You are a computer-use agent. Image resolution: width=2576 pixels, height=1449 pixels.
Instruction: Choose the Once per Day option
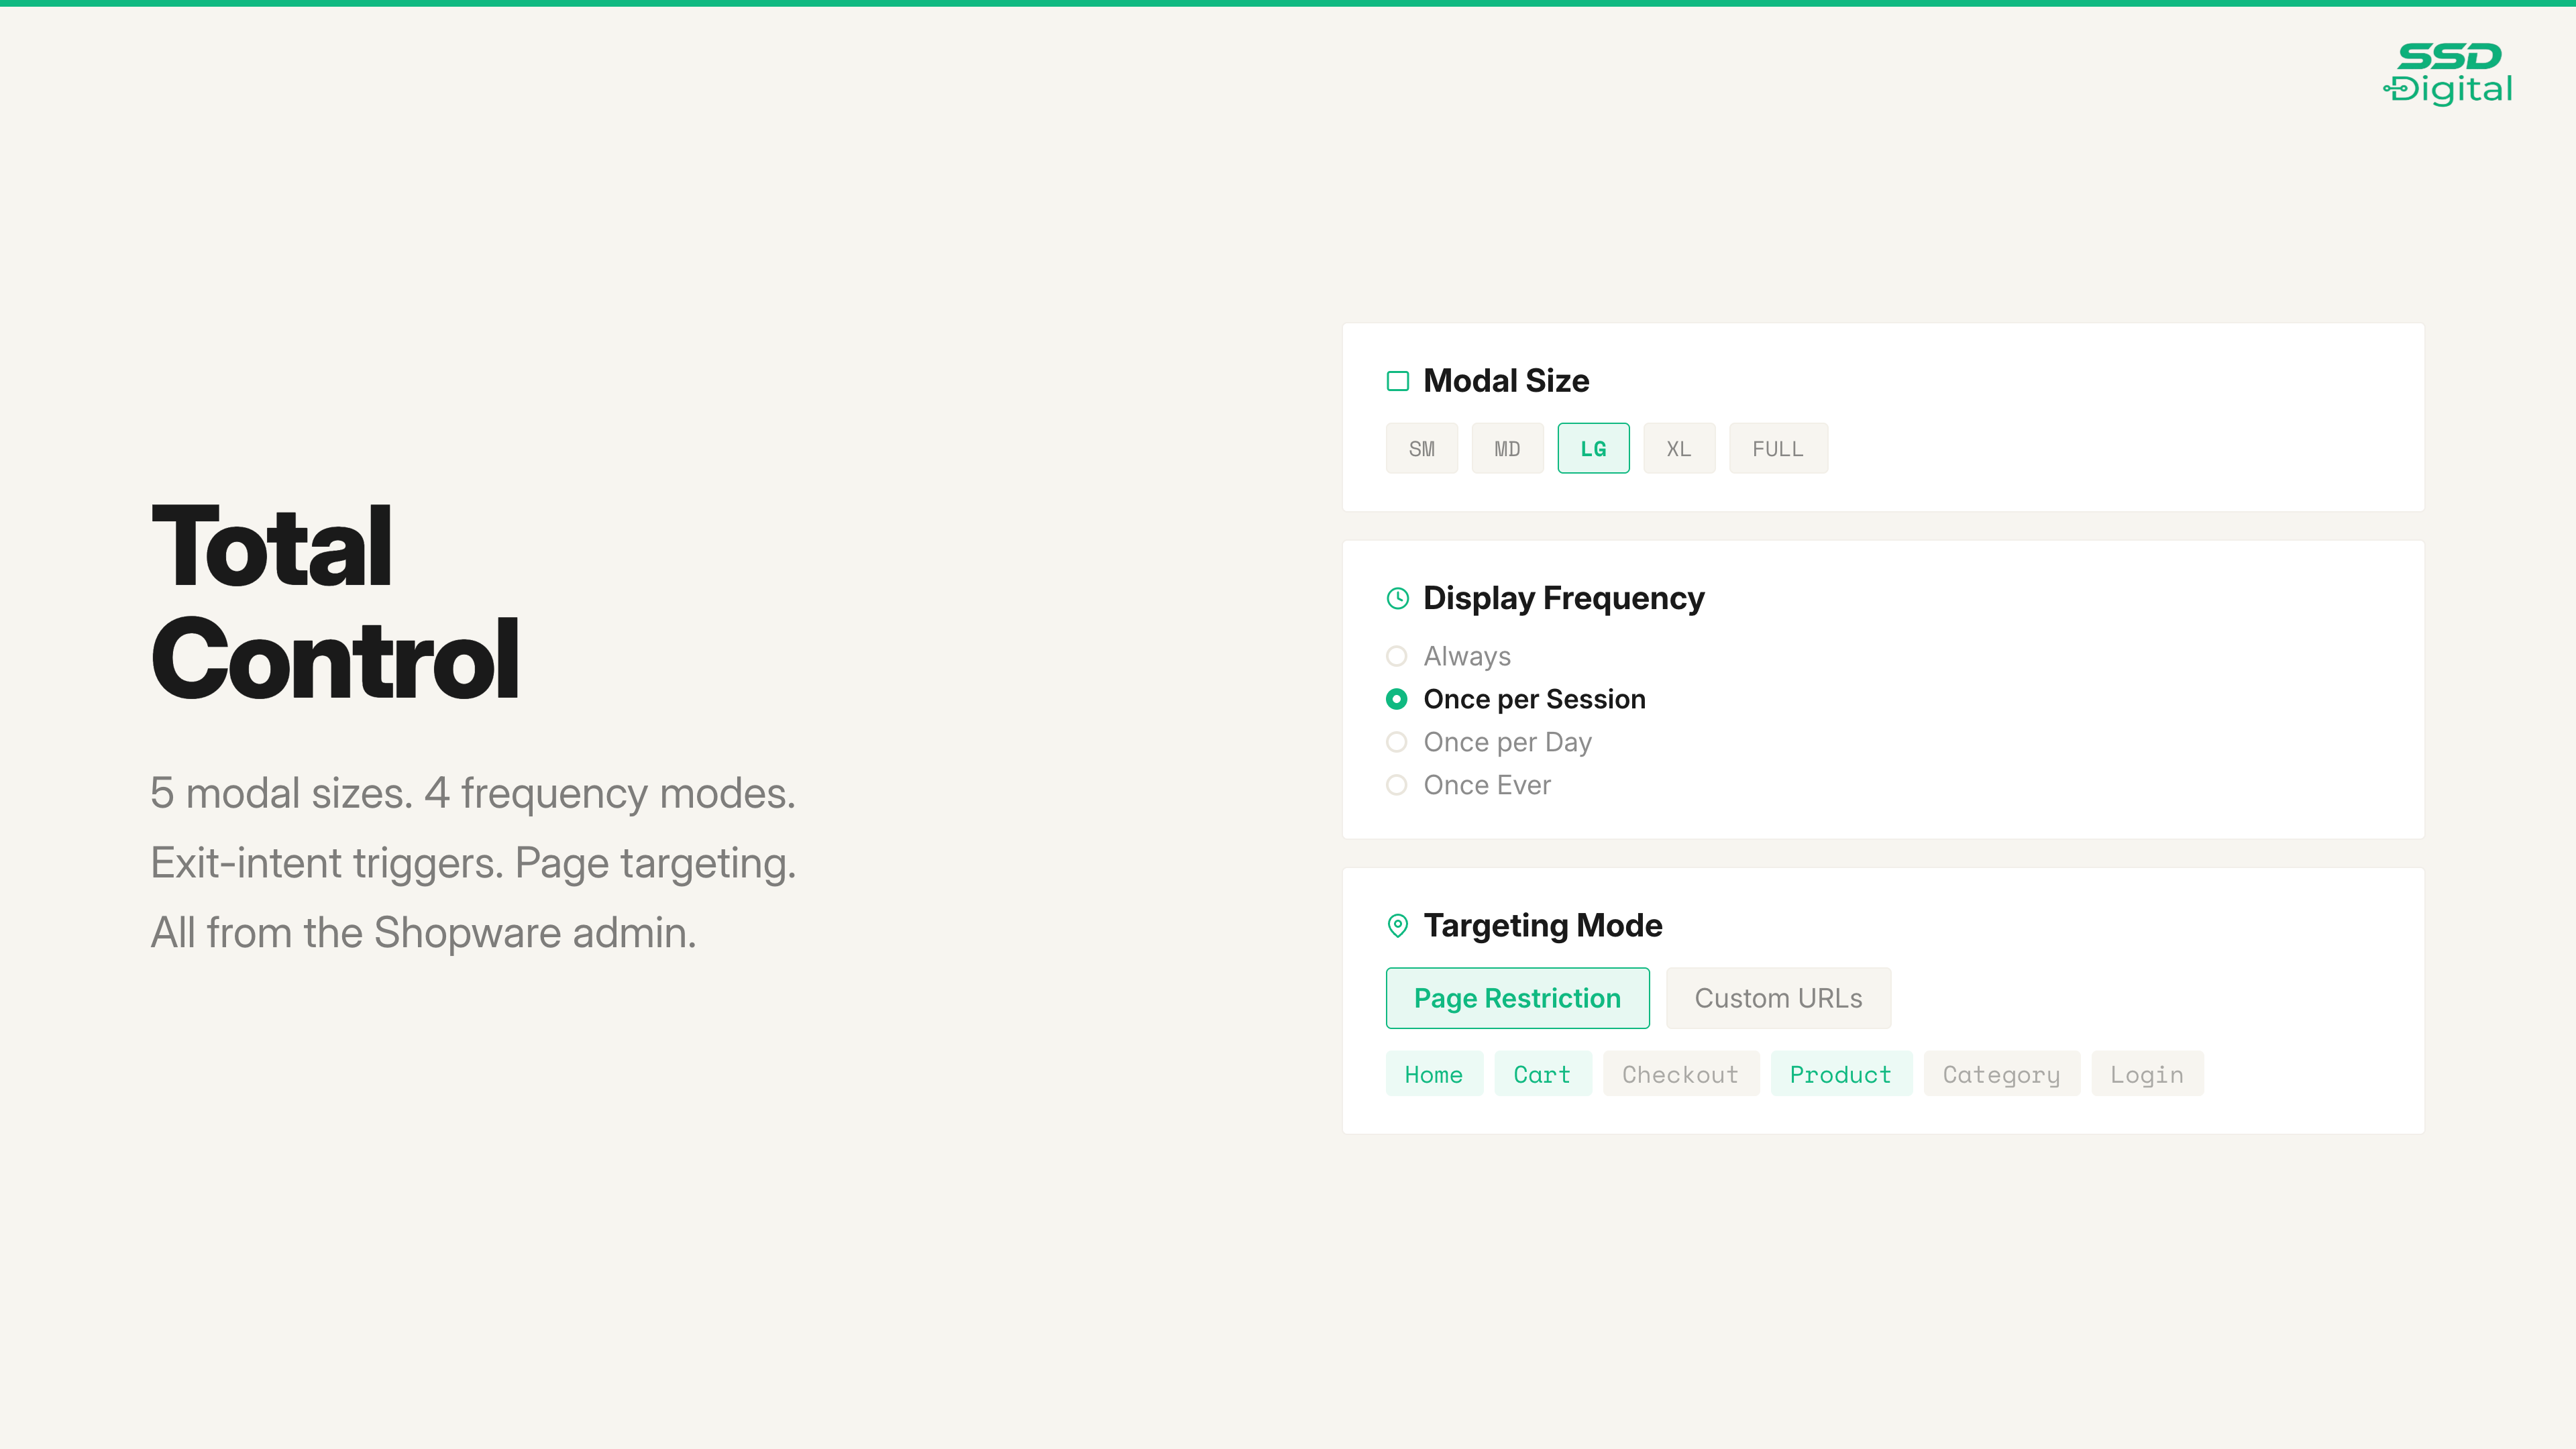1397,742
